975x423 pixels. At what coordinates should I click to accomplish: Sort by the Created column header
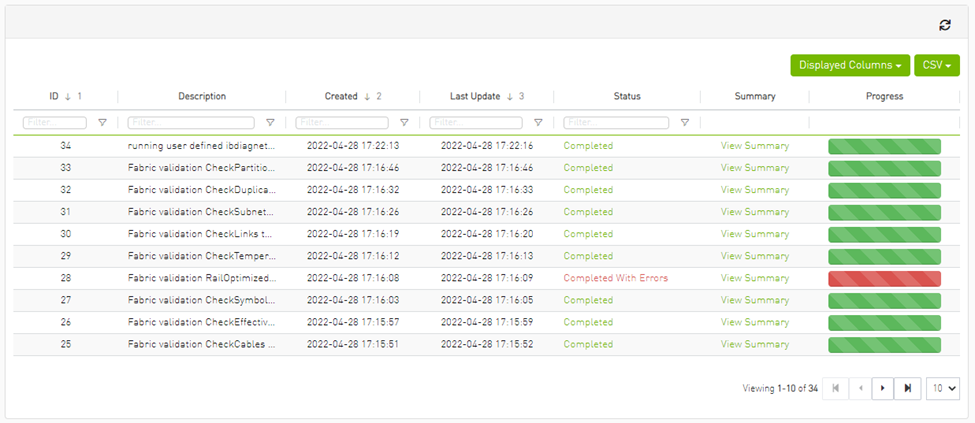tap(341, 96)
